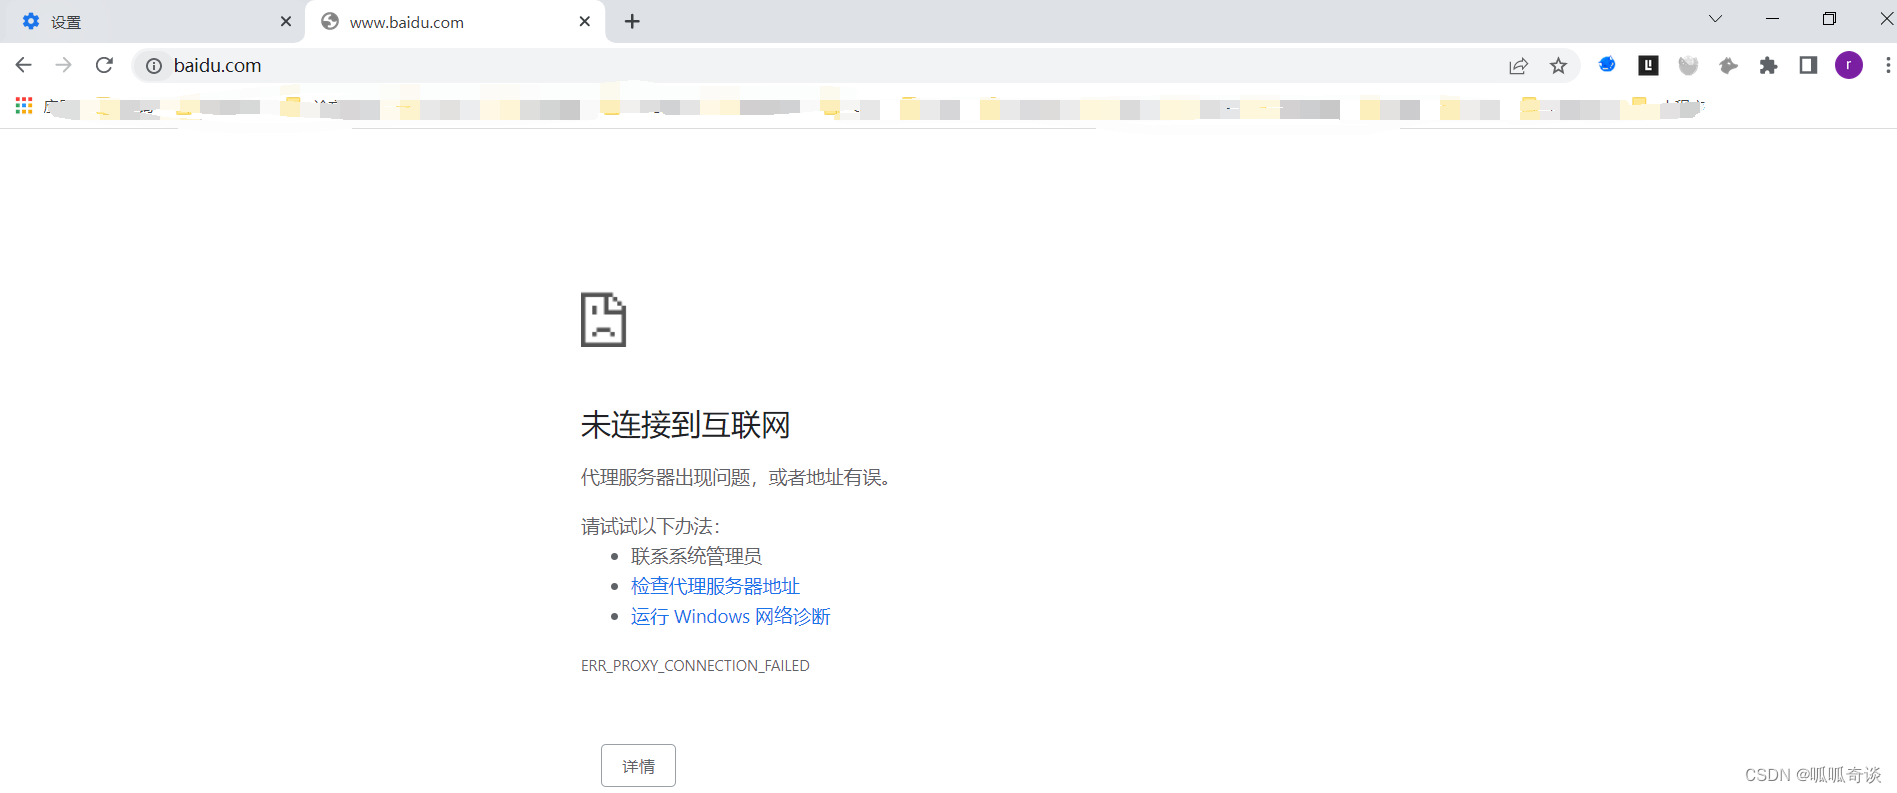Screen dimensions: 1897x793
Task: Close the www.baidu.com tab
Action: coord(585,21)
